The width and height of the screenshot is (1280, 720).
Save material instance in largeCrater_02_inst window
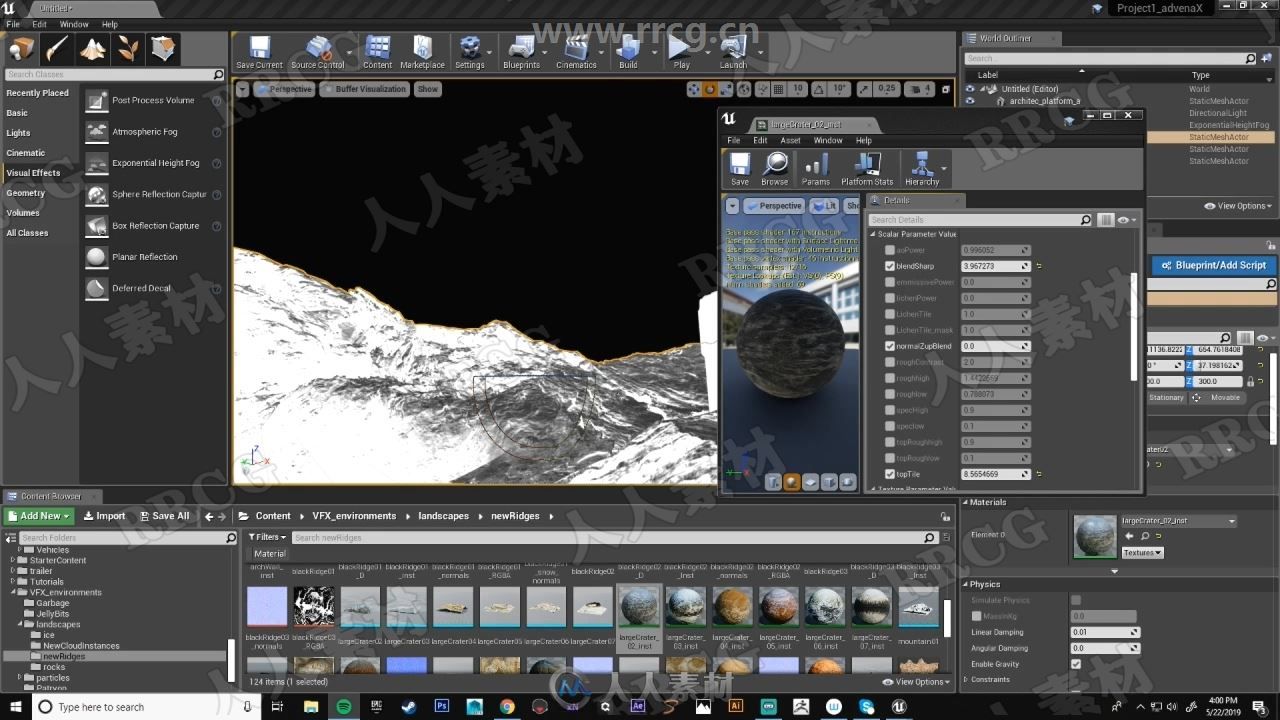pyautogui.click(x=740, y=169)
